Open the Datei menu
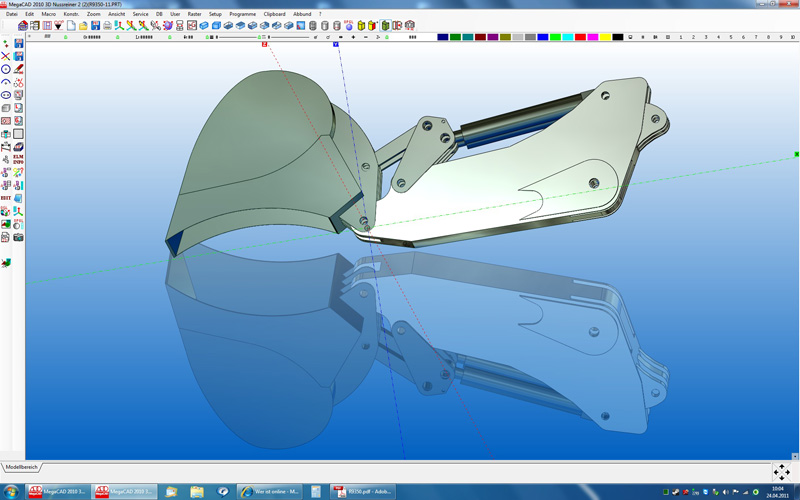 (11, 14)
